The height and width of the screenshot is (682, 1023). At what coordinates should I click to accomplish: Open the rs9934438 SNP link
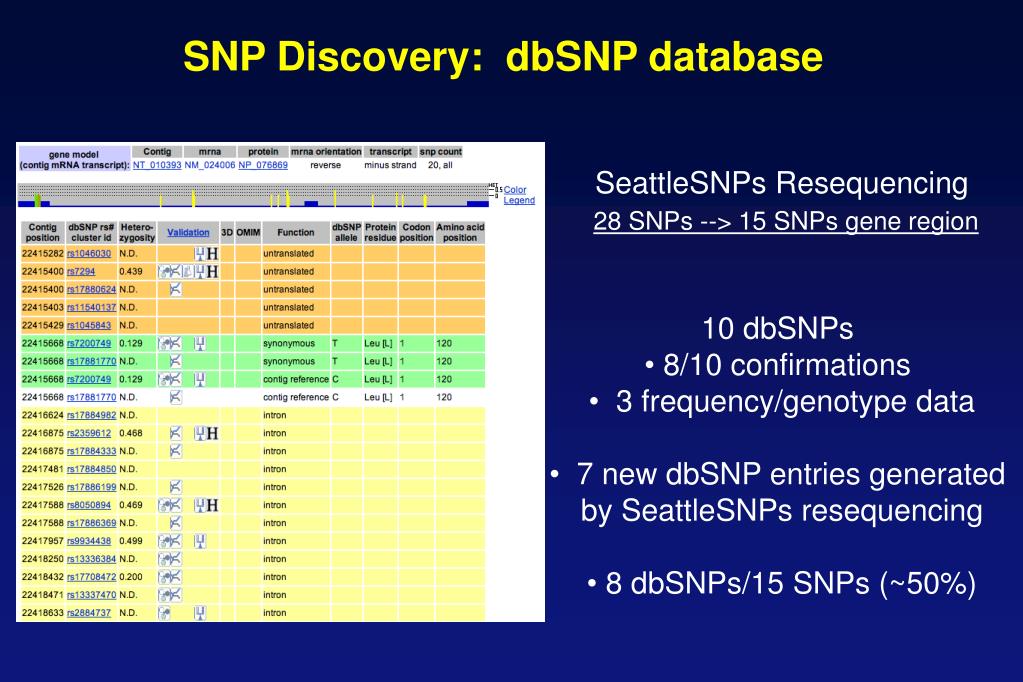coord(89,541)
